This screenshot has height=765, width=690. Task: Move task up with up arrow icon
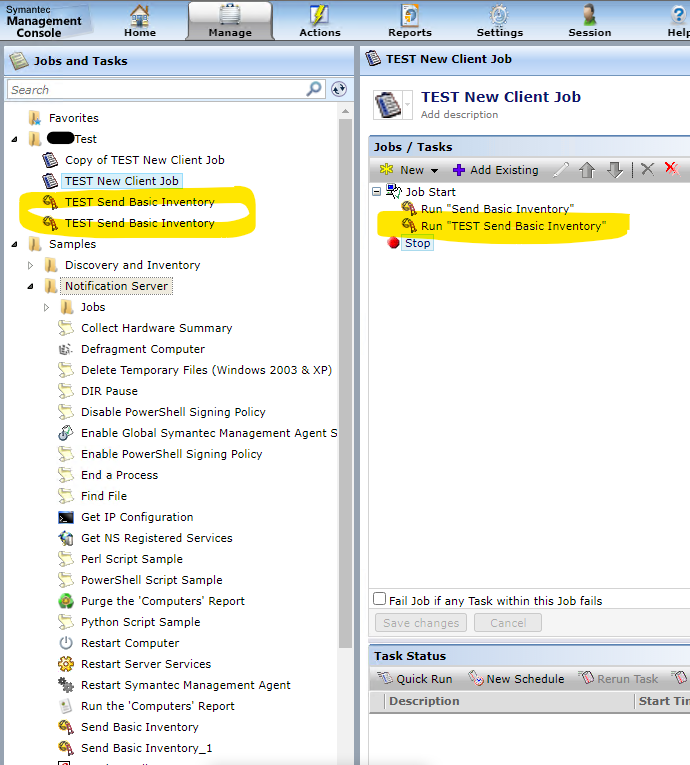point(587,170)
